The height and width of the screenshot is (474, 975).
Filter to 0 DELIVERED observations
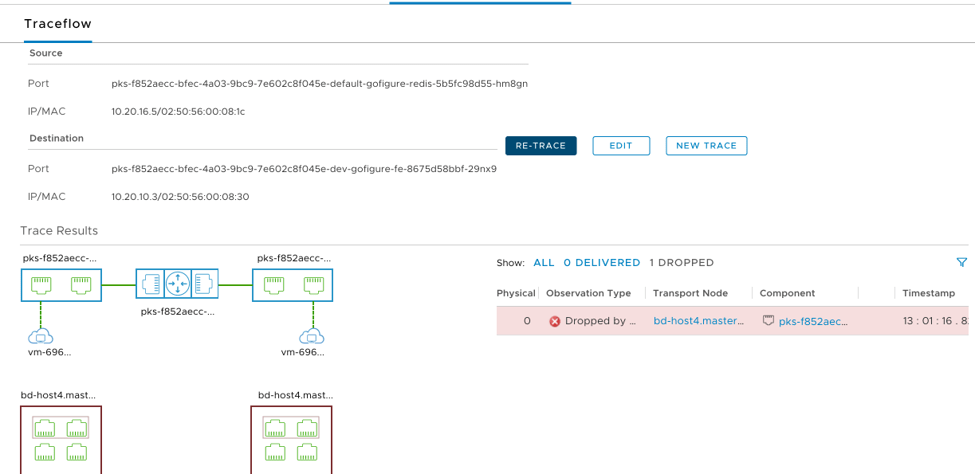(x=601, y=263)
